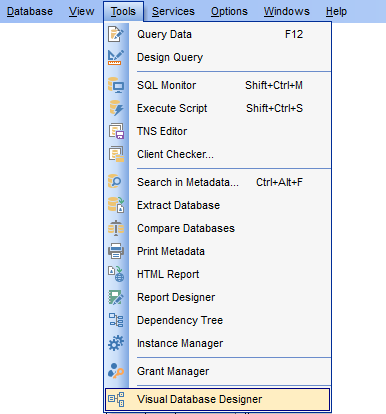Open the Help menu
The image size is (386, 414).
point(336,11)
